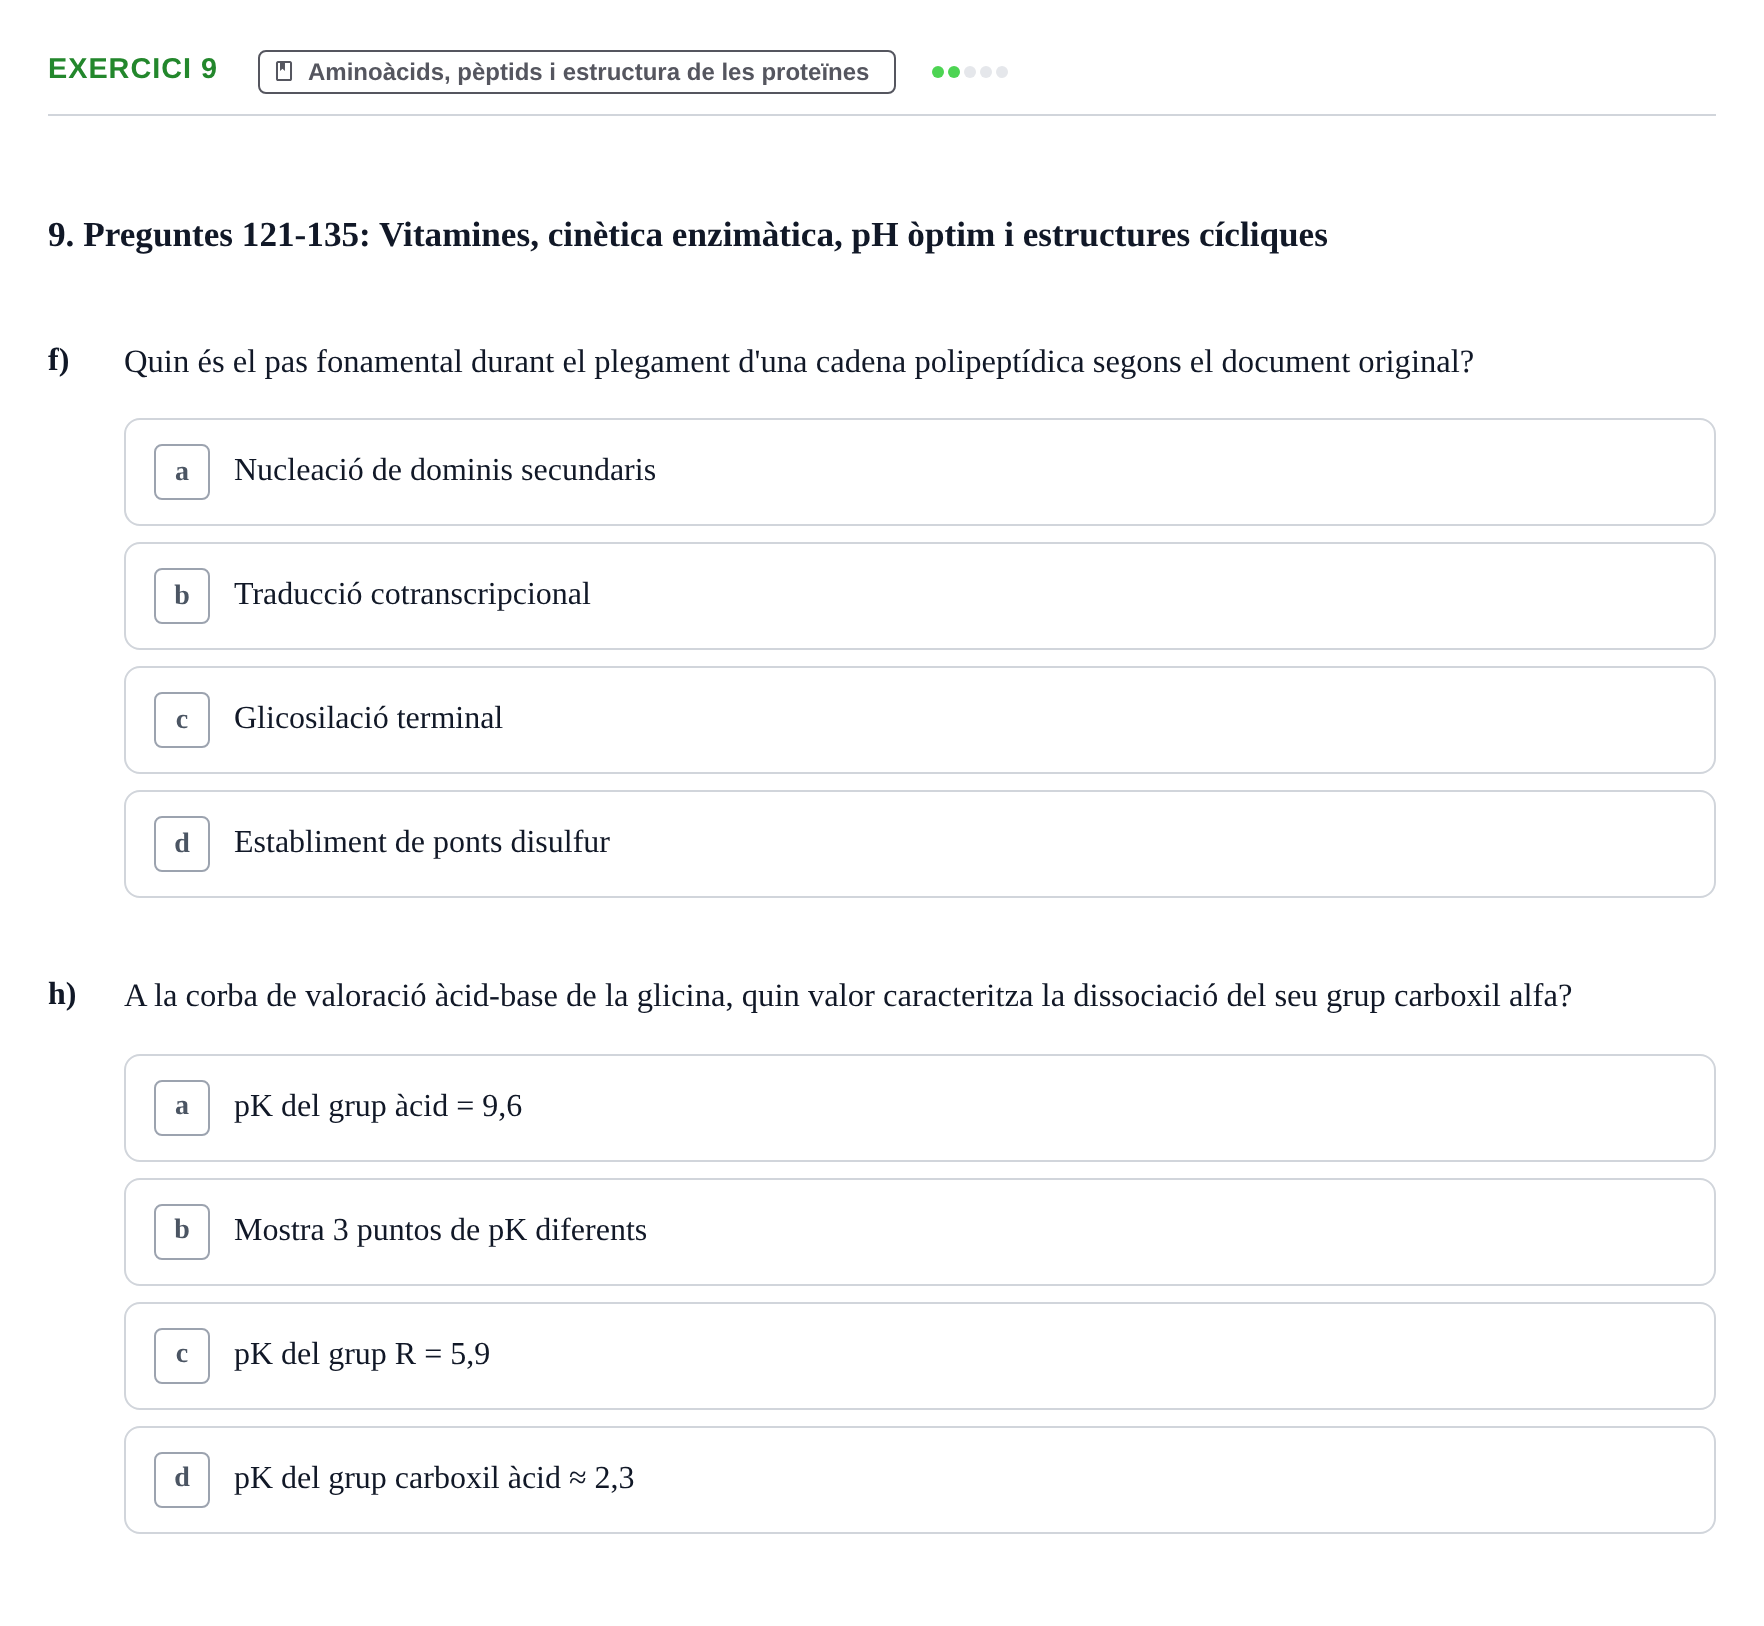The width and height of the screenshot is (1764, 1626).
Task: Click the Preguntes 121-135 section title
Action: click(688, 235)
